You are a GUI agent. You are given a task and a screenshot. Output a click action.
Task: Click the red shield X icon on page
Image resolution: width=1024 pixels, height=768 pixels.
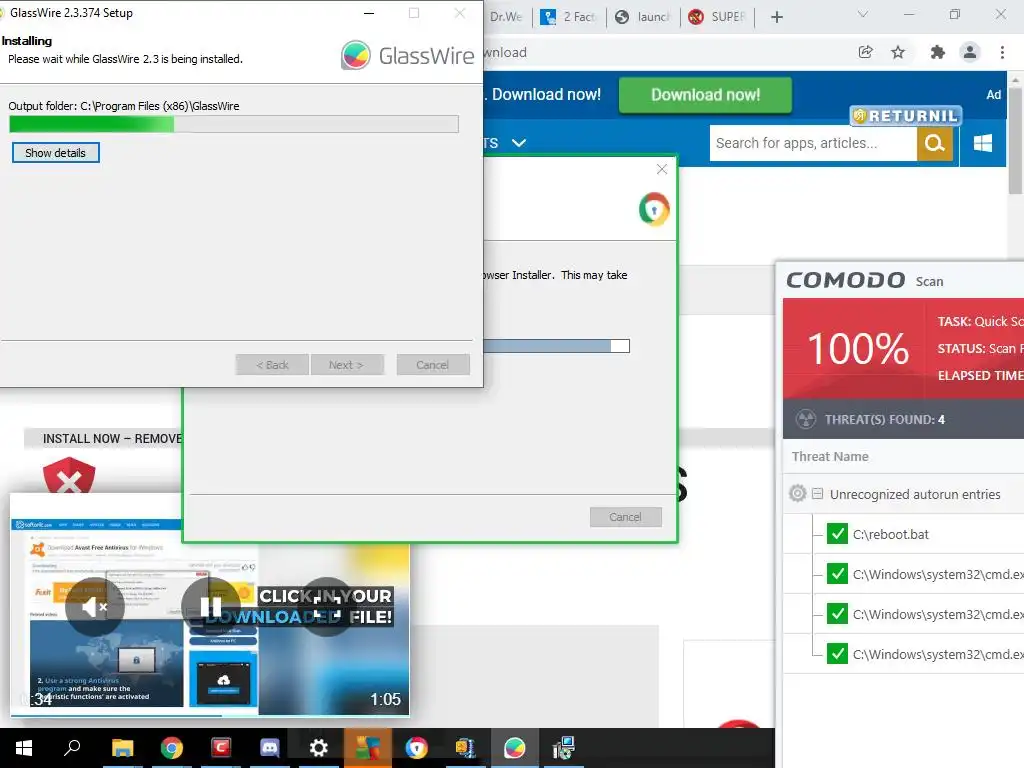point(69,476)
